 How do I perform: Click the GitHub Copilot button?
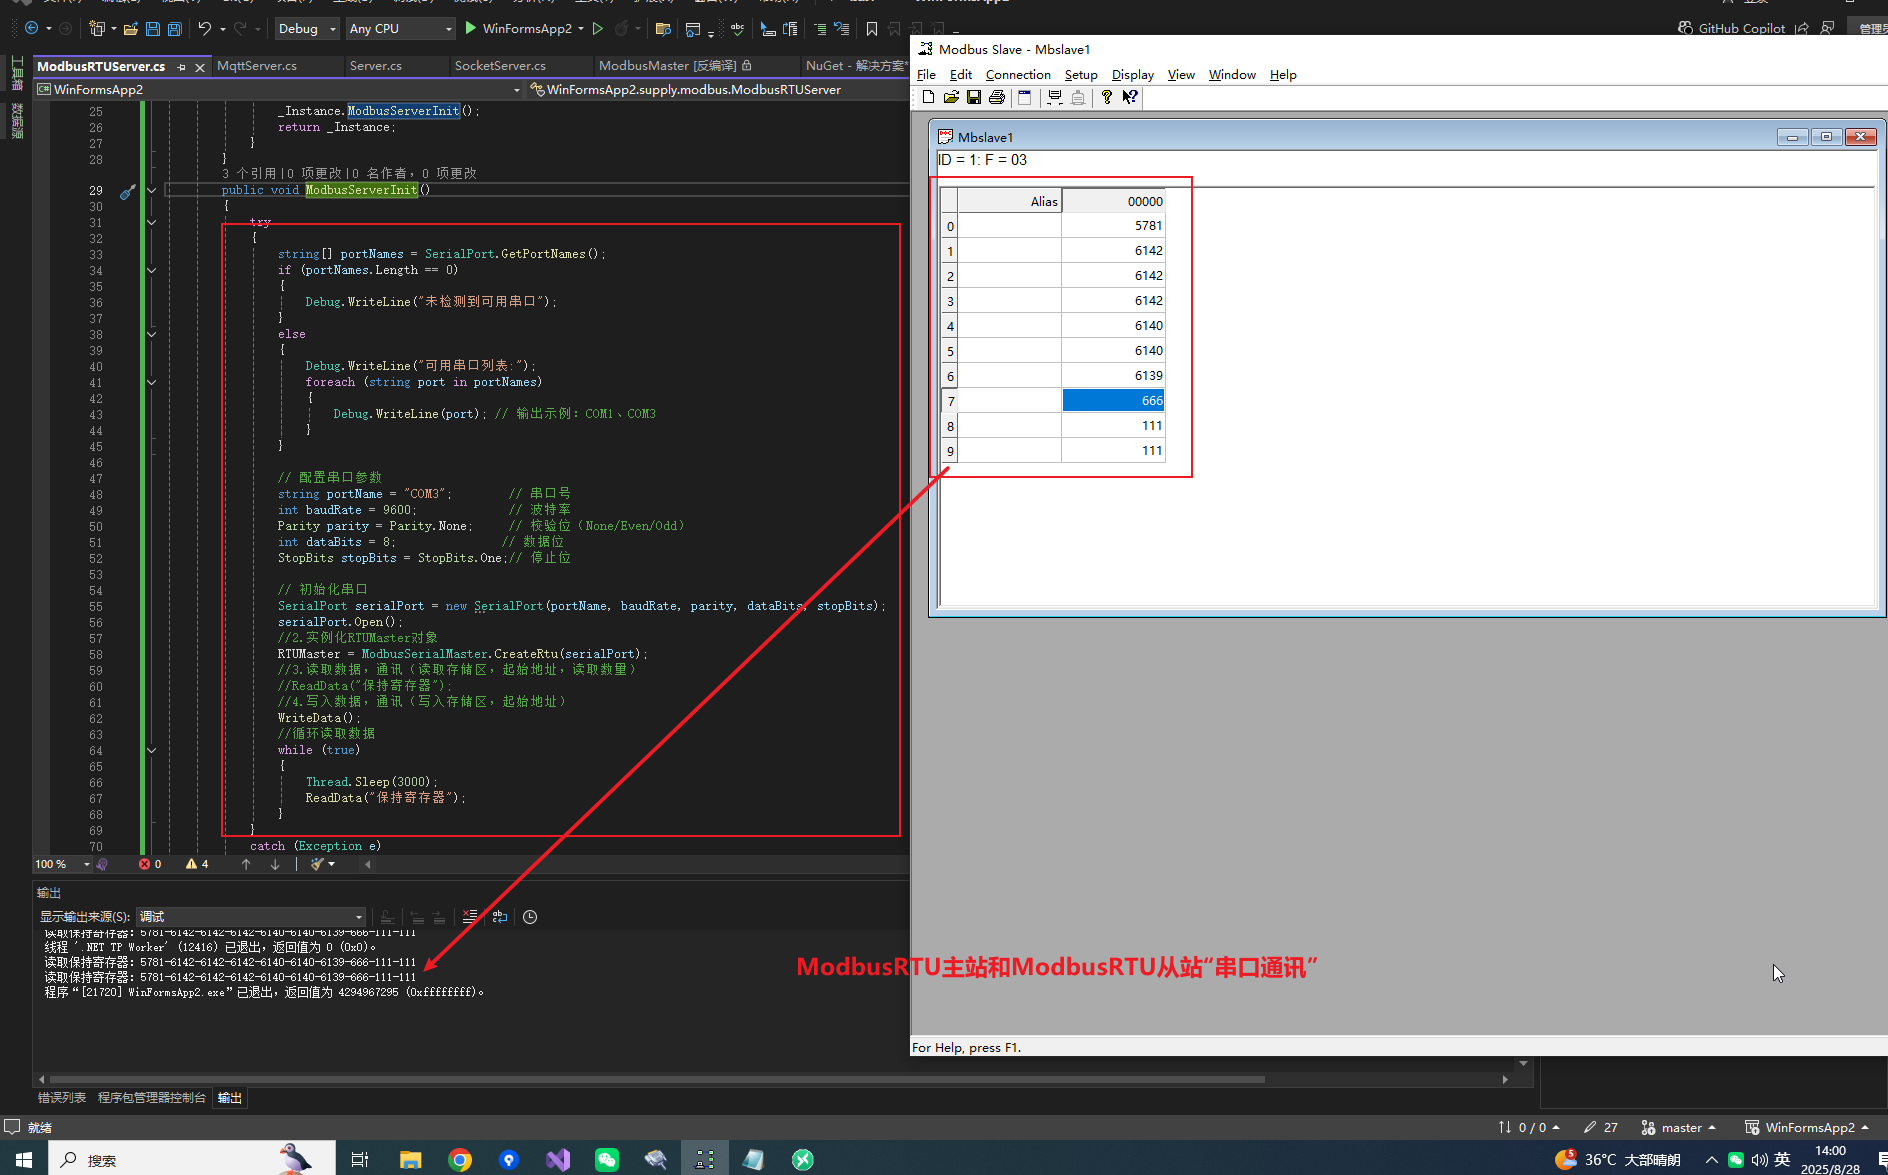click(1731, 28)
